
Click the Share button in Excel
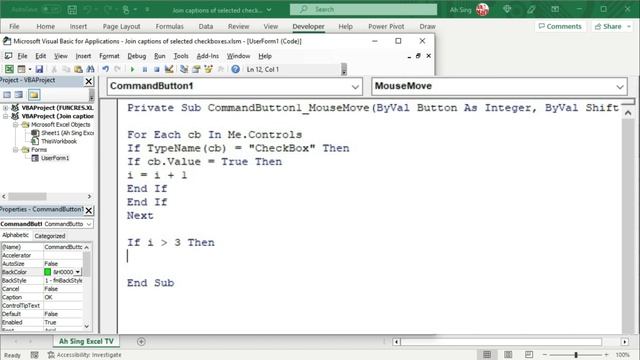pos(608,27)
